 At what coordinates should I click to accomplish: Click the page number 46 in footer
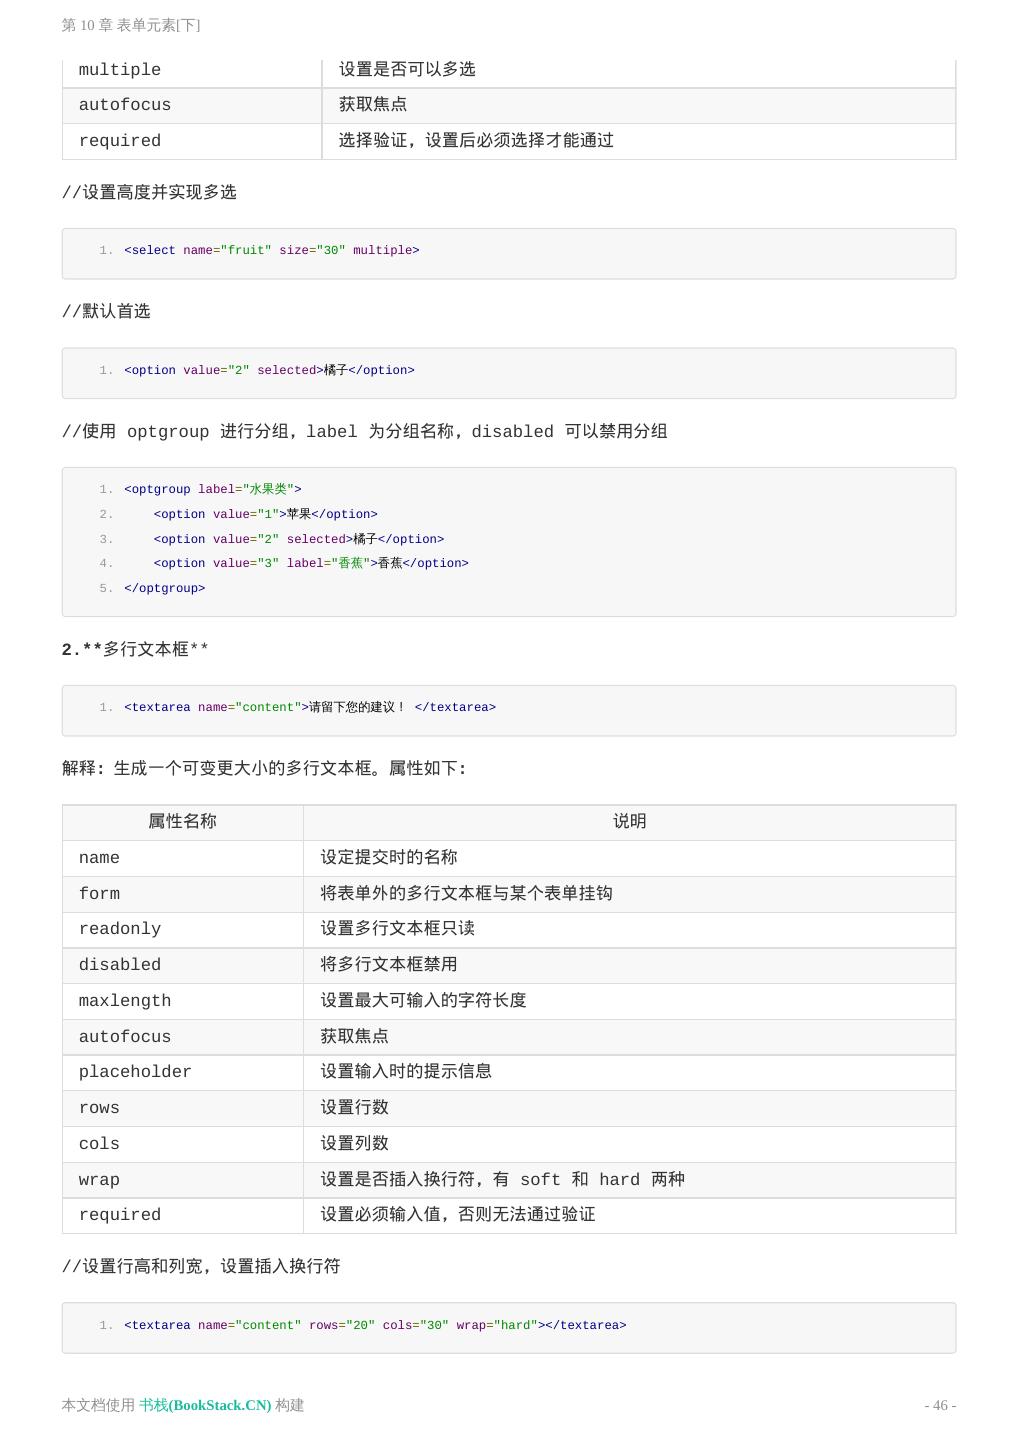pyautogui.click(x=940, y=1405)
